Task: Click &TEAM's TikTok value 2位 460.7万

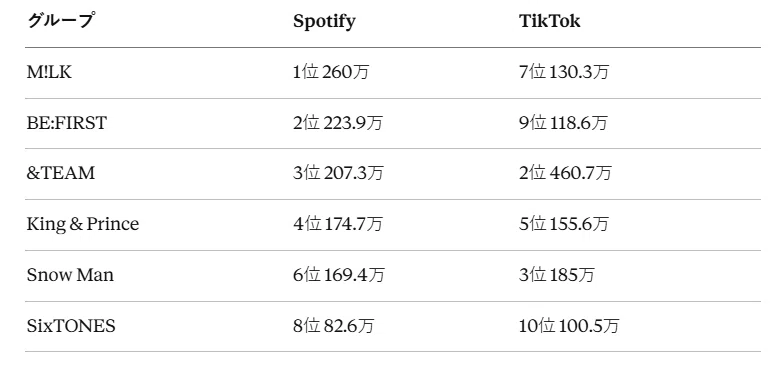Action: (x=565, y=174)
